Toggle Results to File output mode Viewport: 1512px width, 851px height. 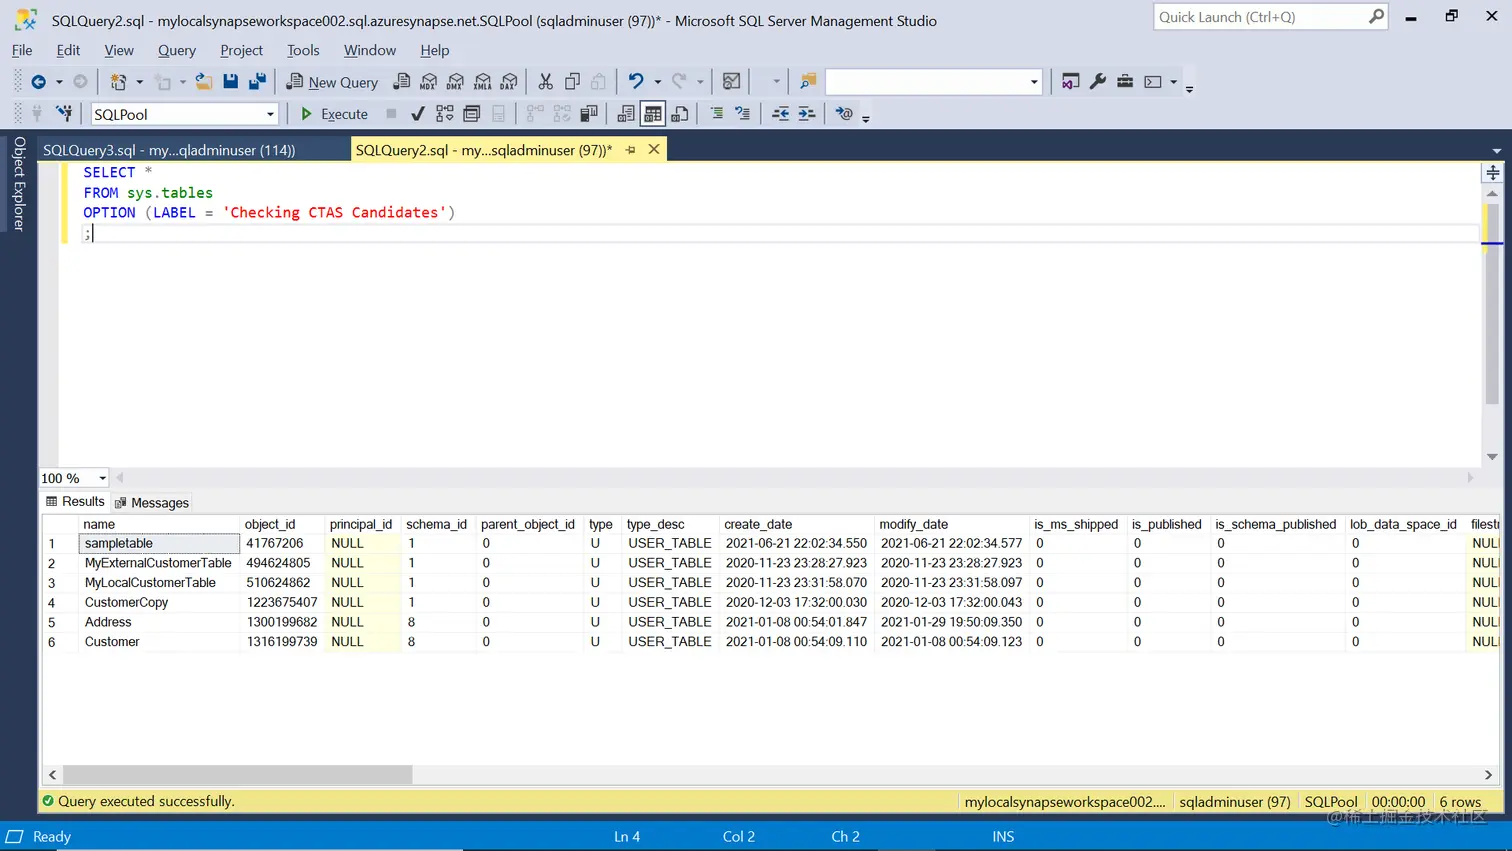point(680,114)
